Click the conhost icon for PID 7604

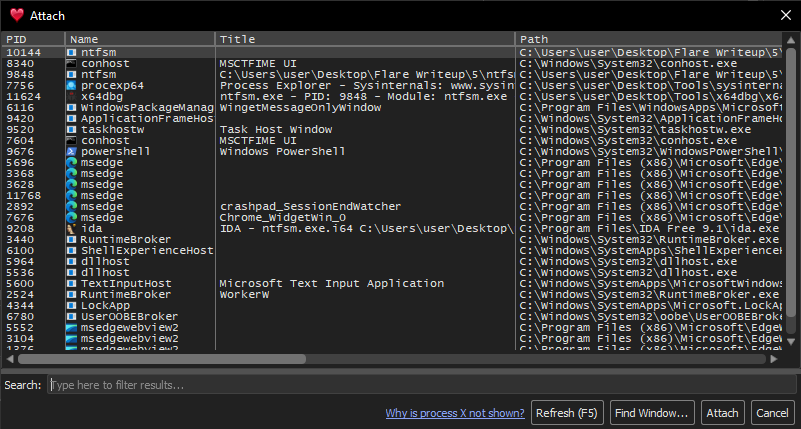coord(72,140)
